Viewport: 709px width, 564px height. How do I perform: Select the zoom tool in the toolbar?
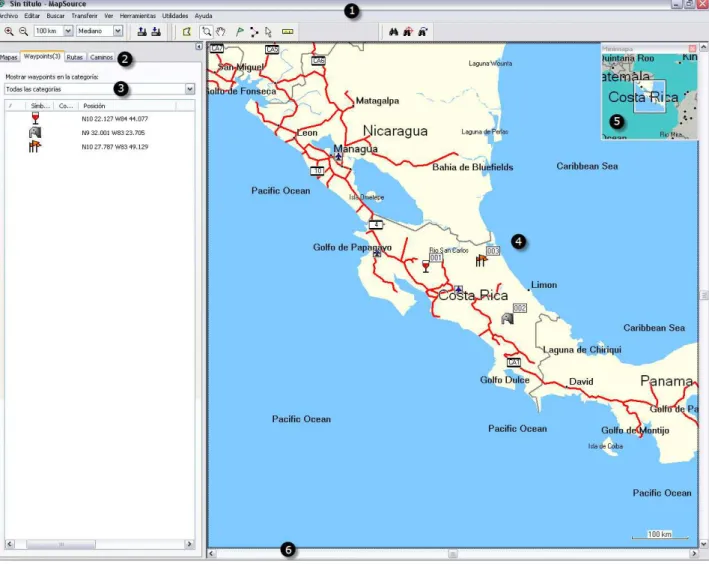[x=207, y=32]
